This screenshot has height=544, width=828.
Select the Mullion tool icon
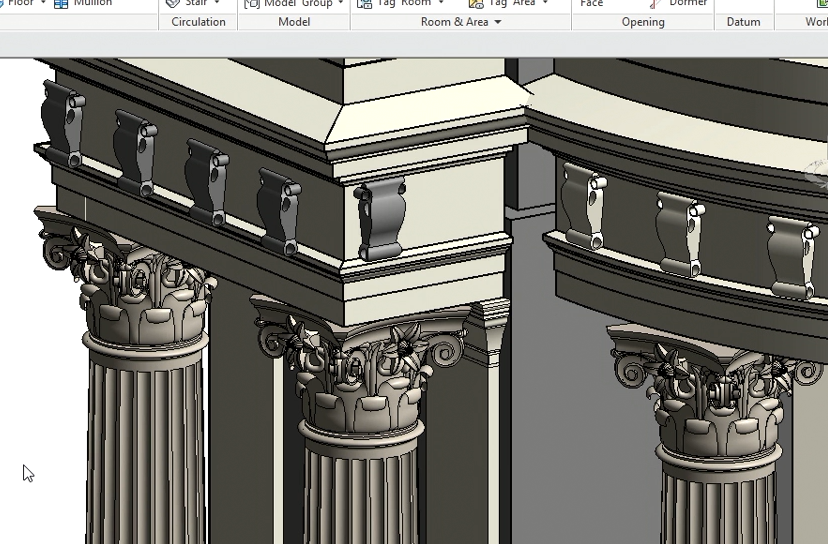pos(62,4)
